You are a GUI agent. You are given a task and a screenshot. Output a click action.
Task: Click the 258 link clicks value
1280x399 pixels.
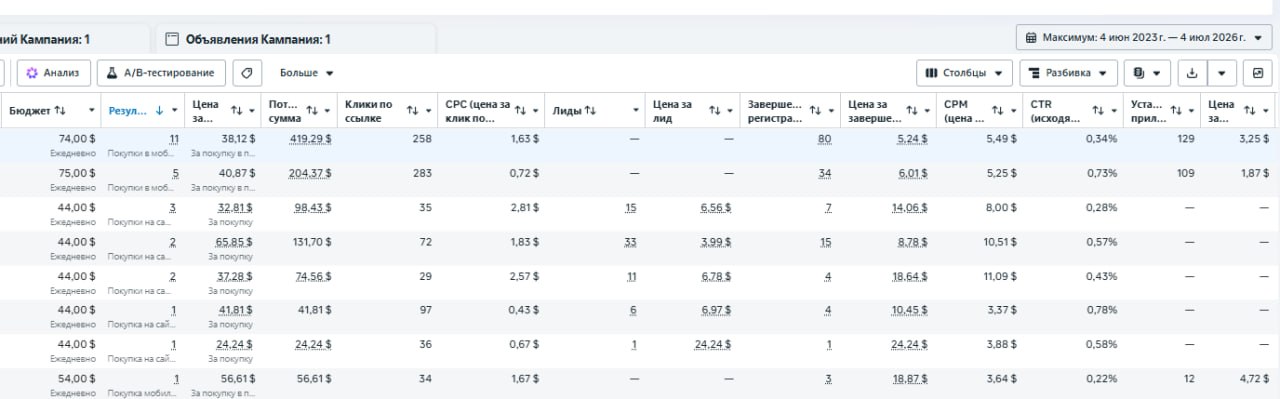click(x=421, y=139)
